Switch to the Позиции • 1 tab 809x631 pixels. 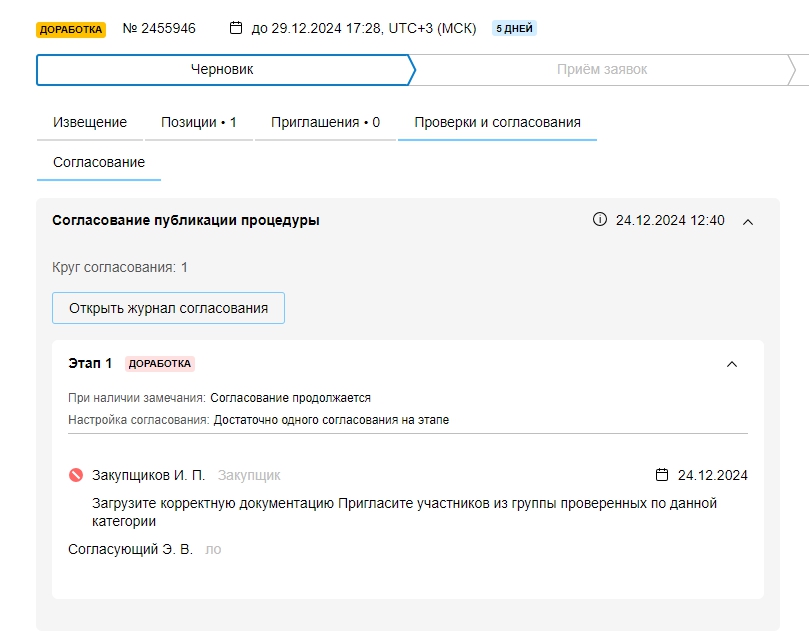tap(199, 122)
